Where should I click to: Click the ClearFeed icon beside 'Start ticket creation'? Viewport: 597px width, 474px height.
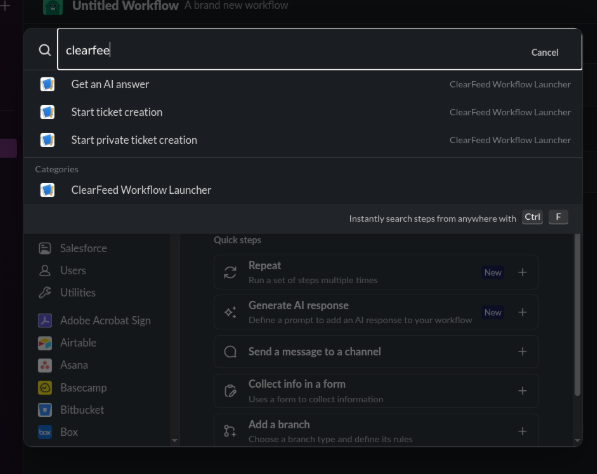(47, 112)
